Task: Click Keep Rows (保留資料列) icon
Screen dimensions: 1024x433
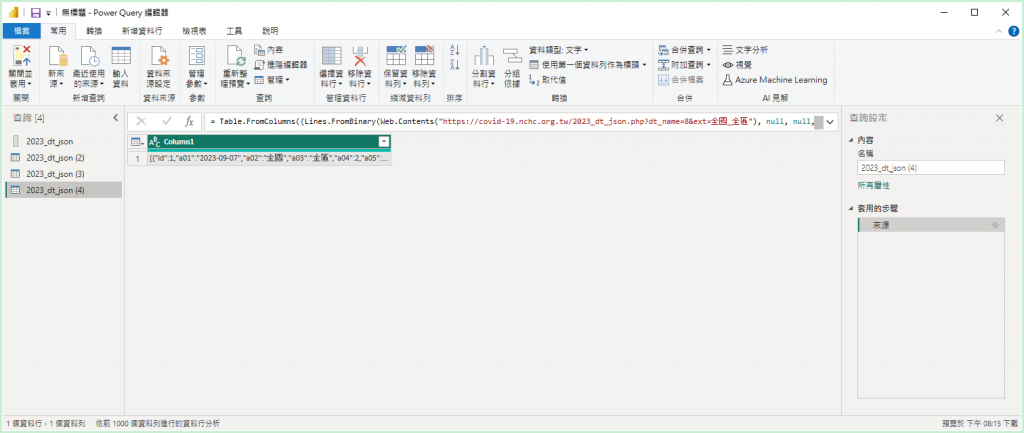Action: pos(396,56)
